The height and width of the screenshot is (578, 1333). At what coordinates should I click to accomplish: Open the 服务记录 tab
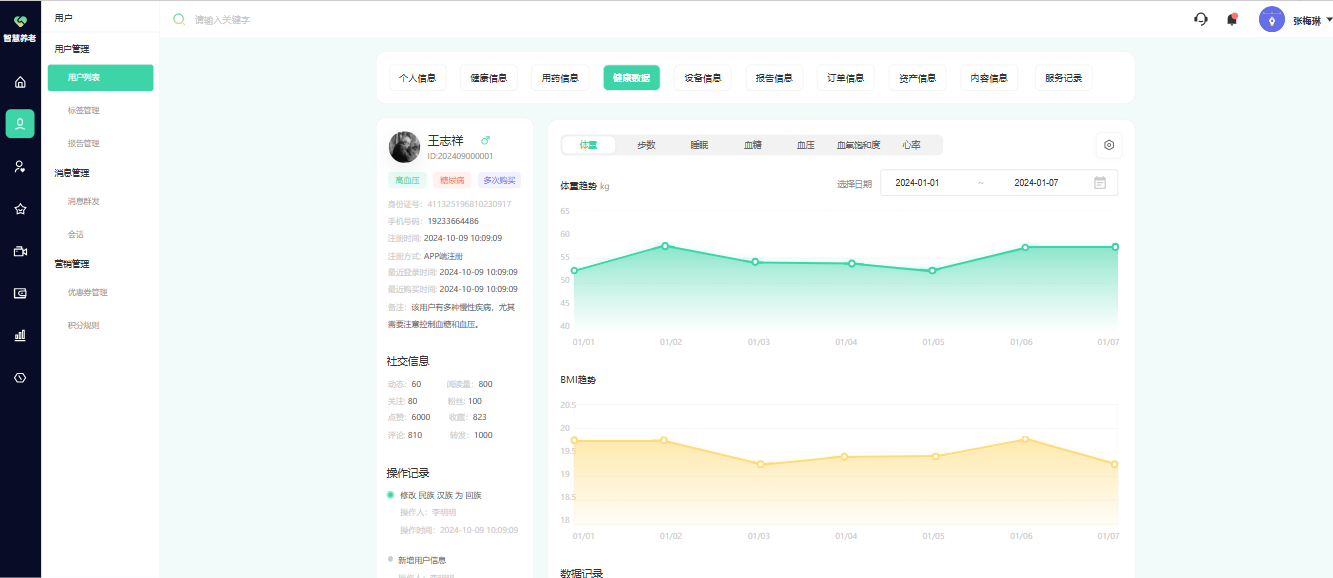point(1063,78)
